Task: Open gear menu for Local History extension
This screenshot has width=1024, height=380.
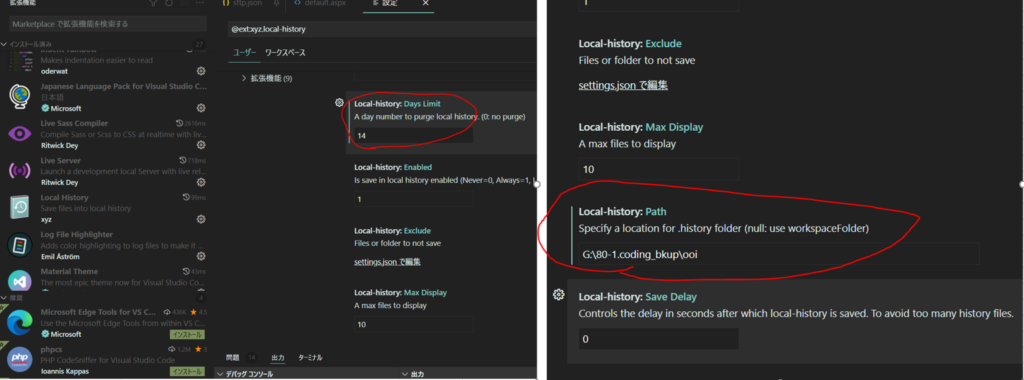Action: 201,219
